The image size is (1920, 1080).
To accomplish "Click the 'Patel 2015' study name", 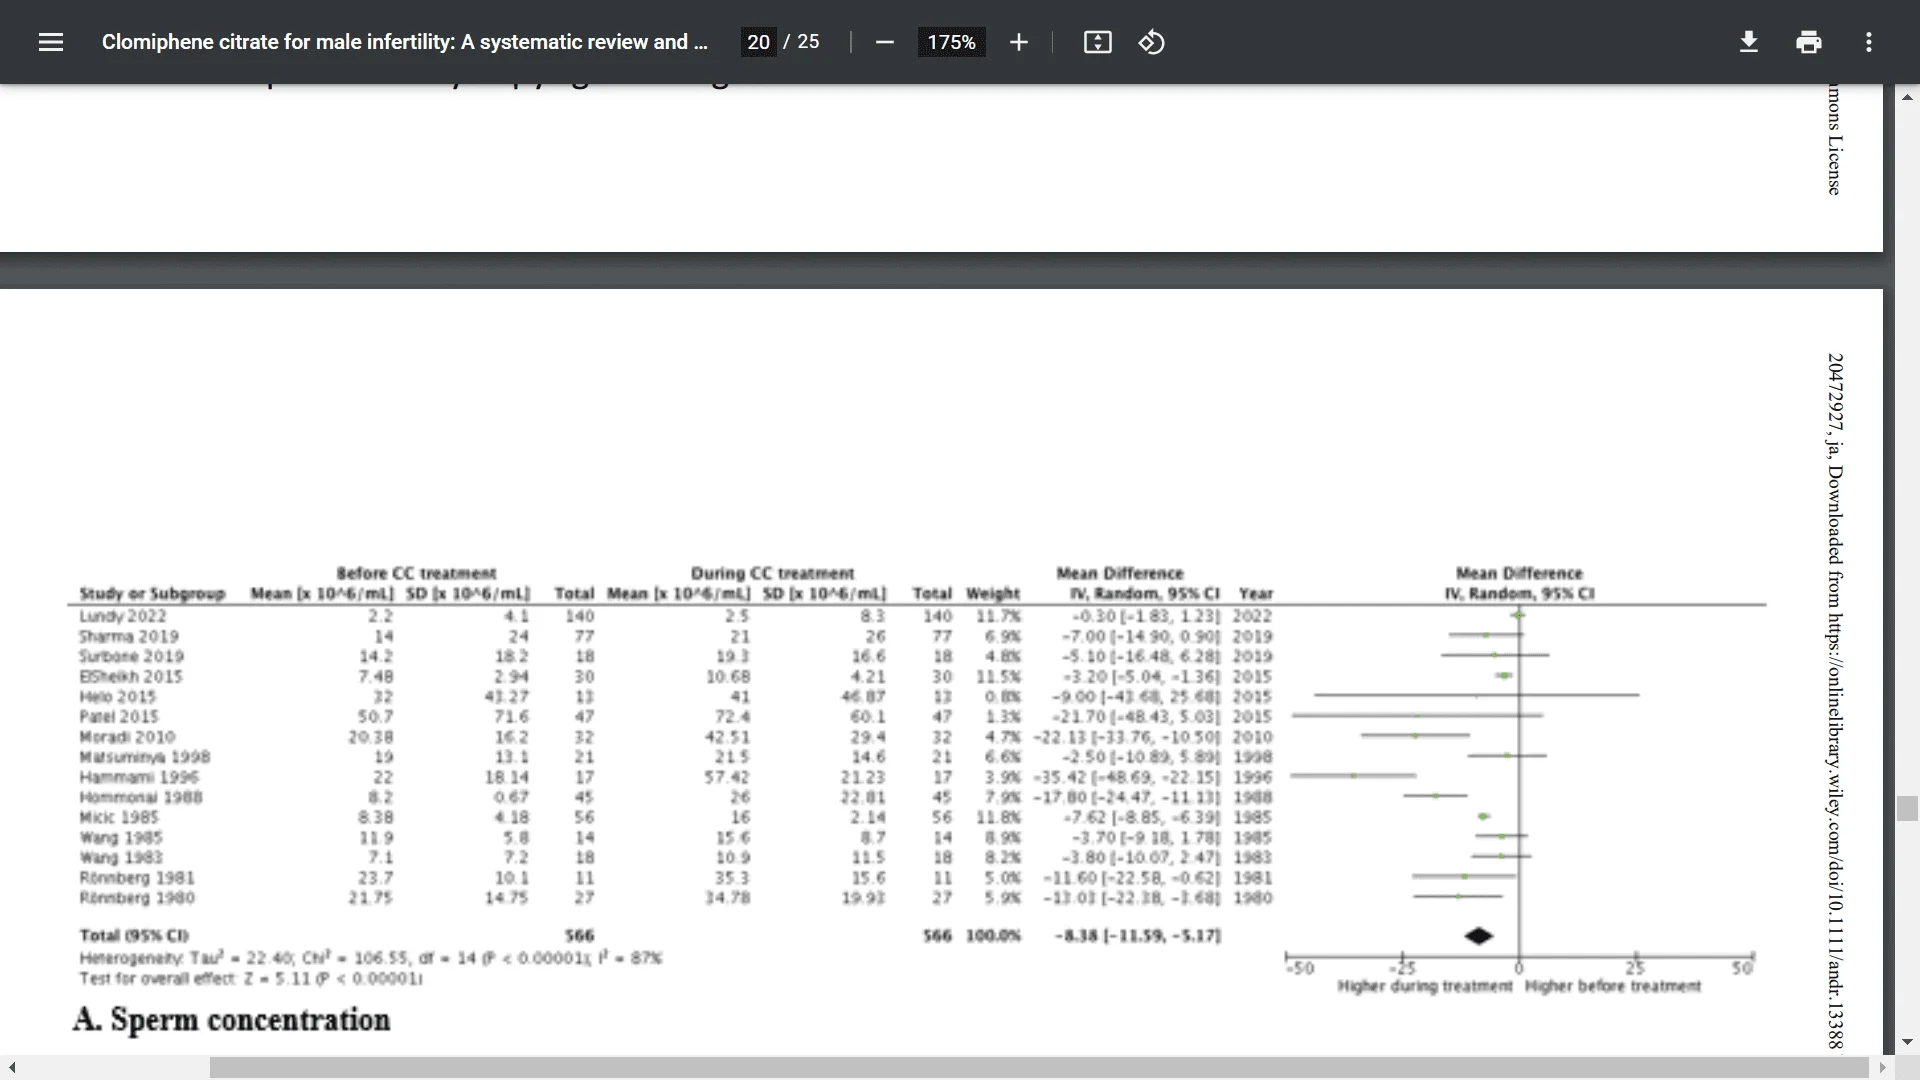I will tap(118, 716).
